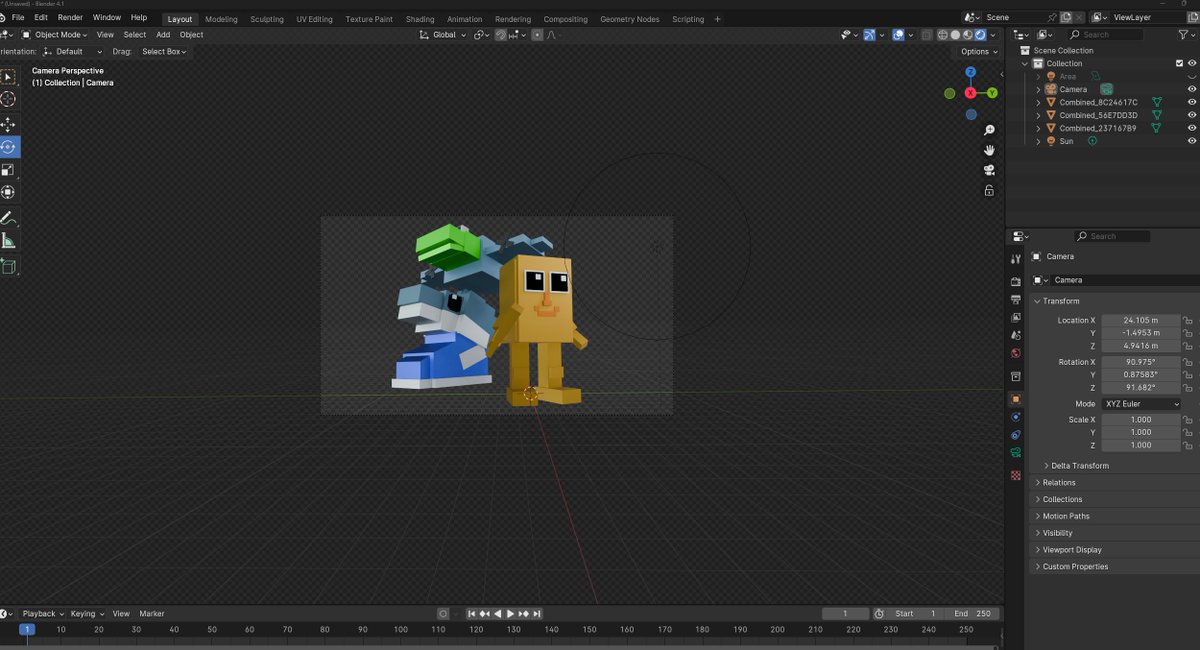1200x650 pixels.
Task: Open the Object Mode dropdown
Action: pyautogui.click(x=56, y=35)
